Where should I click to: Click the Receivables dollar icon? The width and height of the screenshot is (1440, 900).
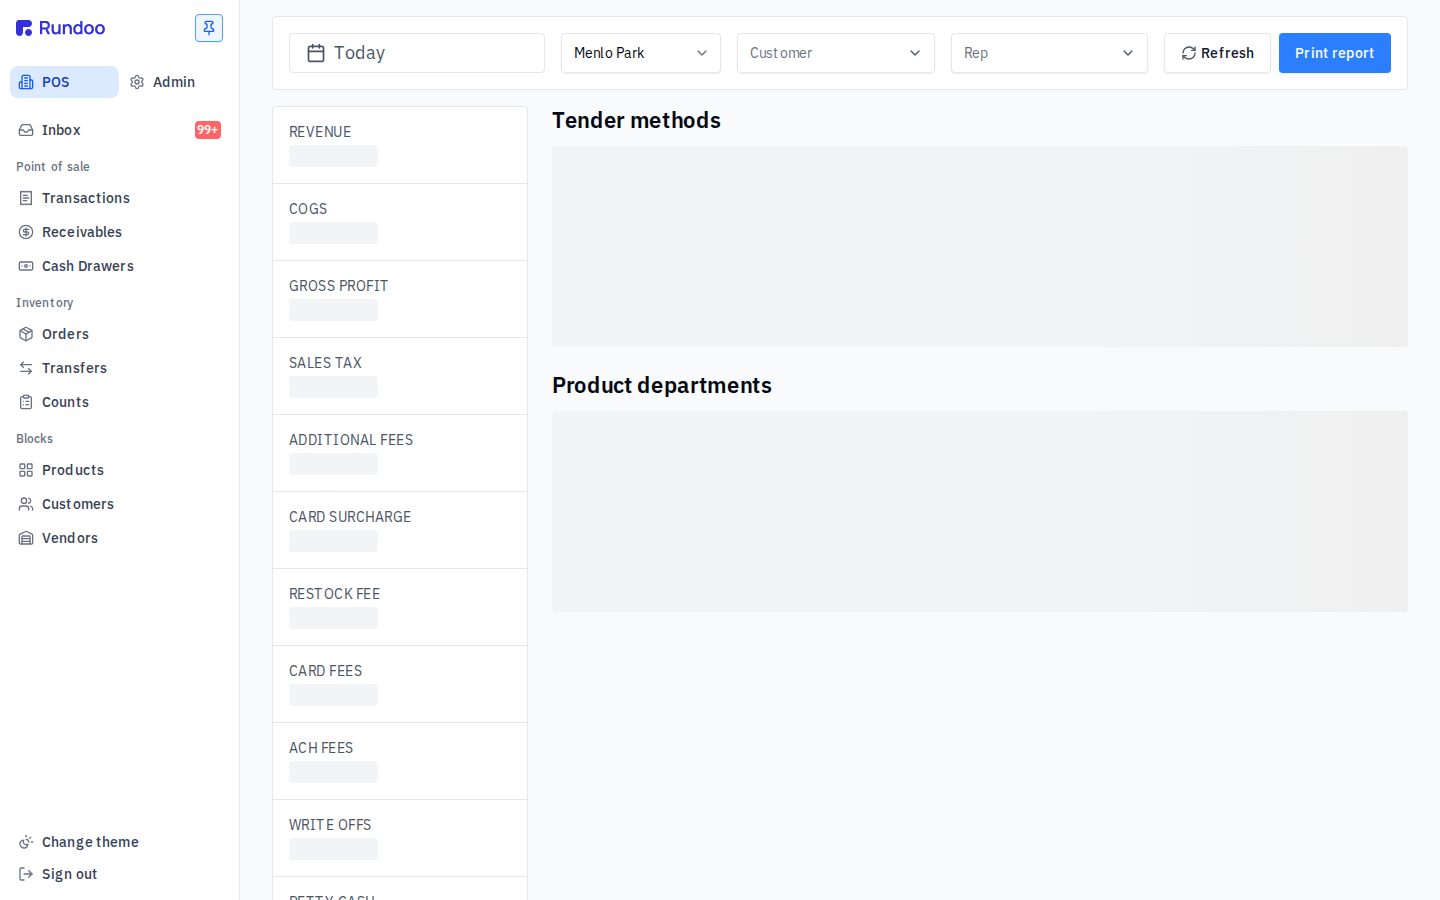[x=26, y=232]
